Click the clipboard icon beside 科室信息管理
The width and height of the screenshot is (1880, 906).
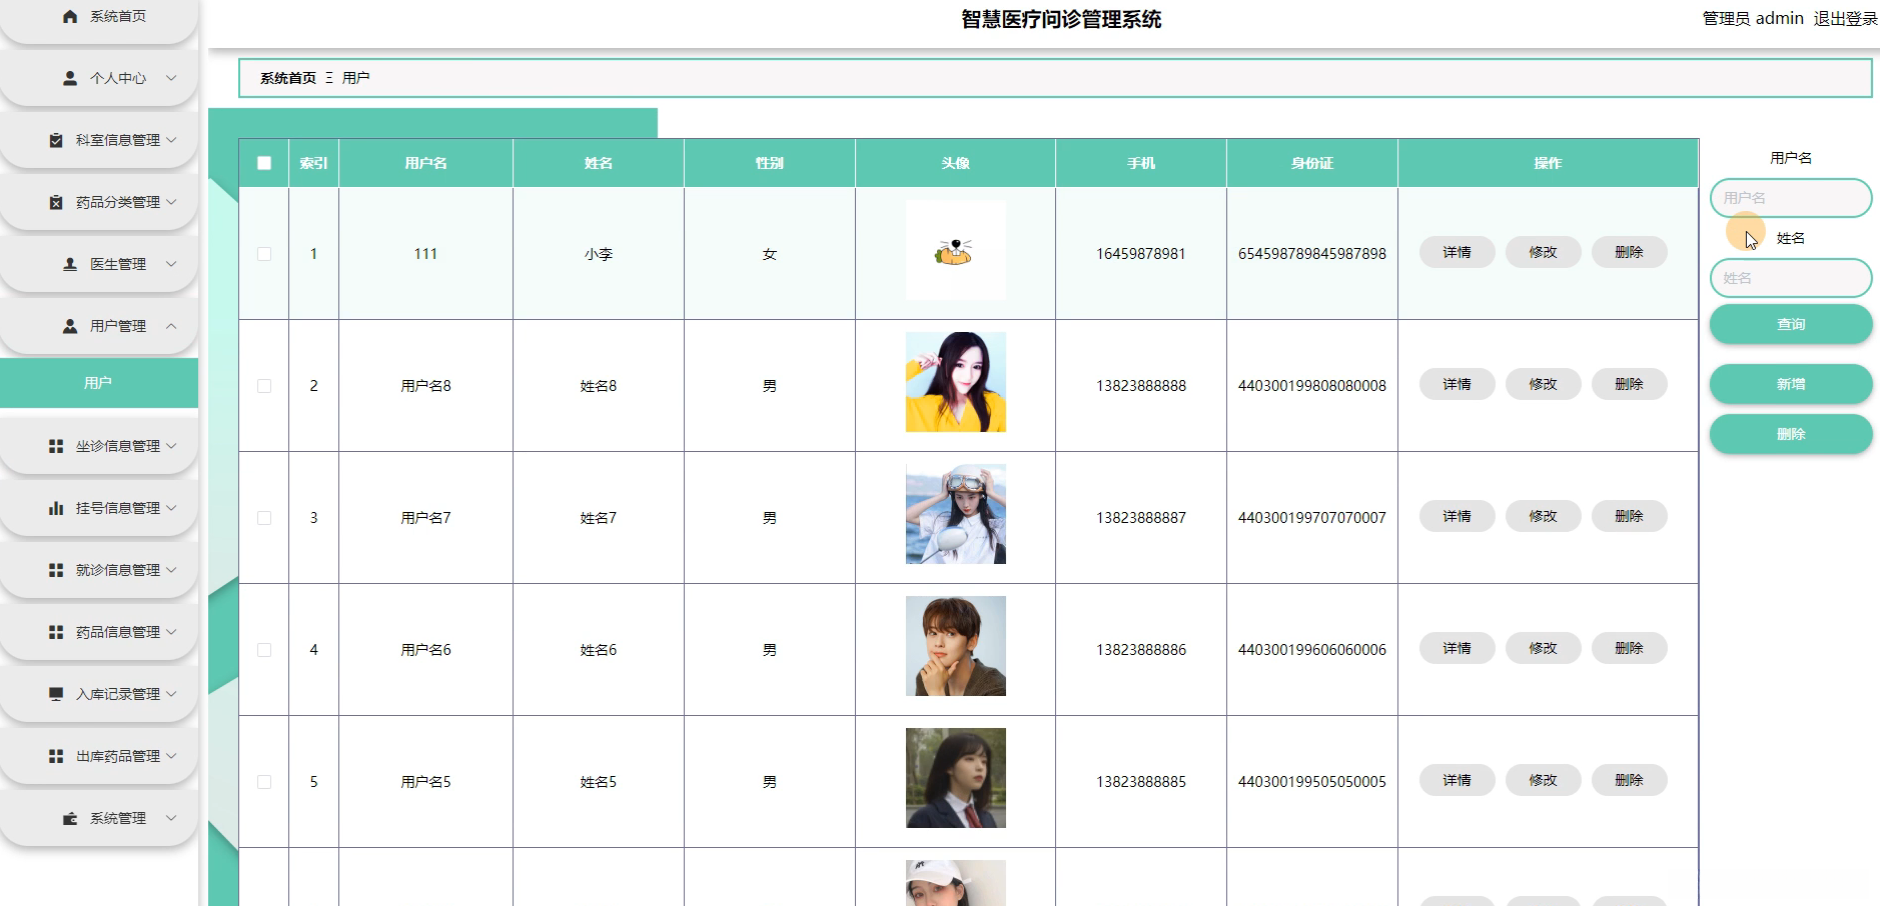56,140
